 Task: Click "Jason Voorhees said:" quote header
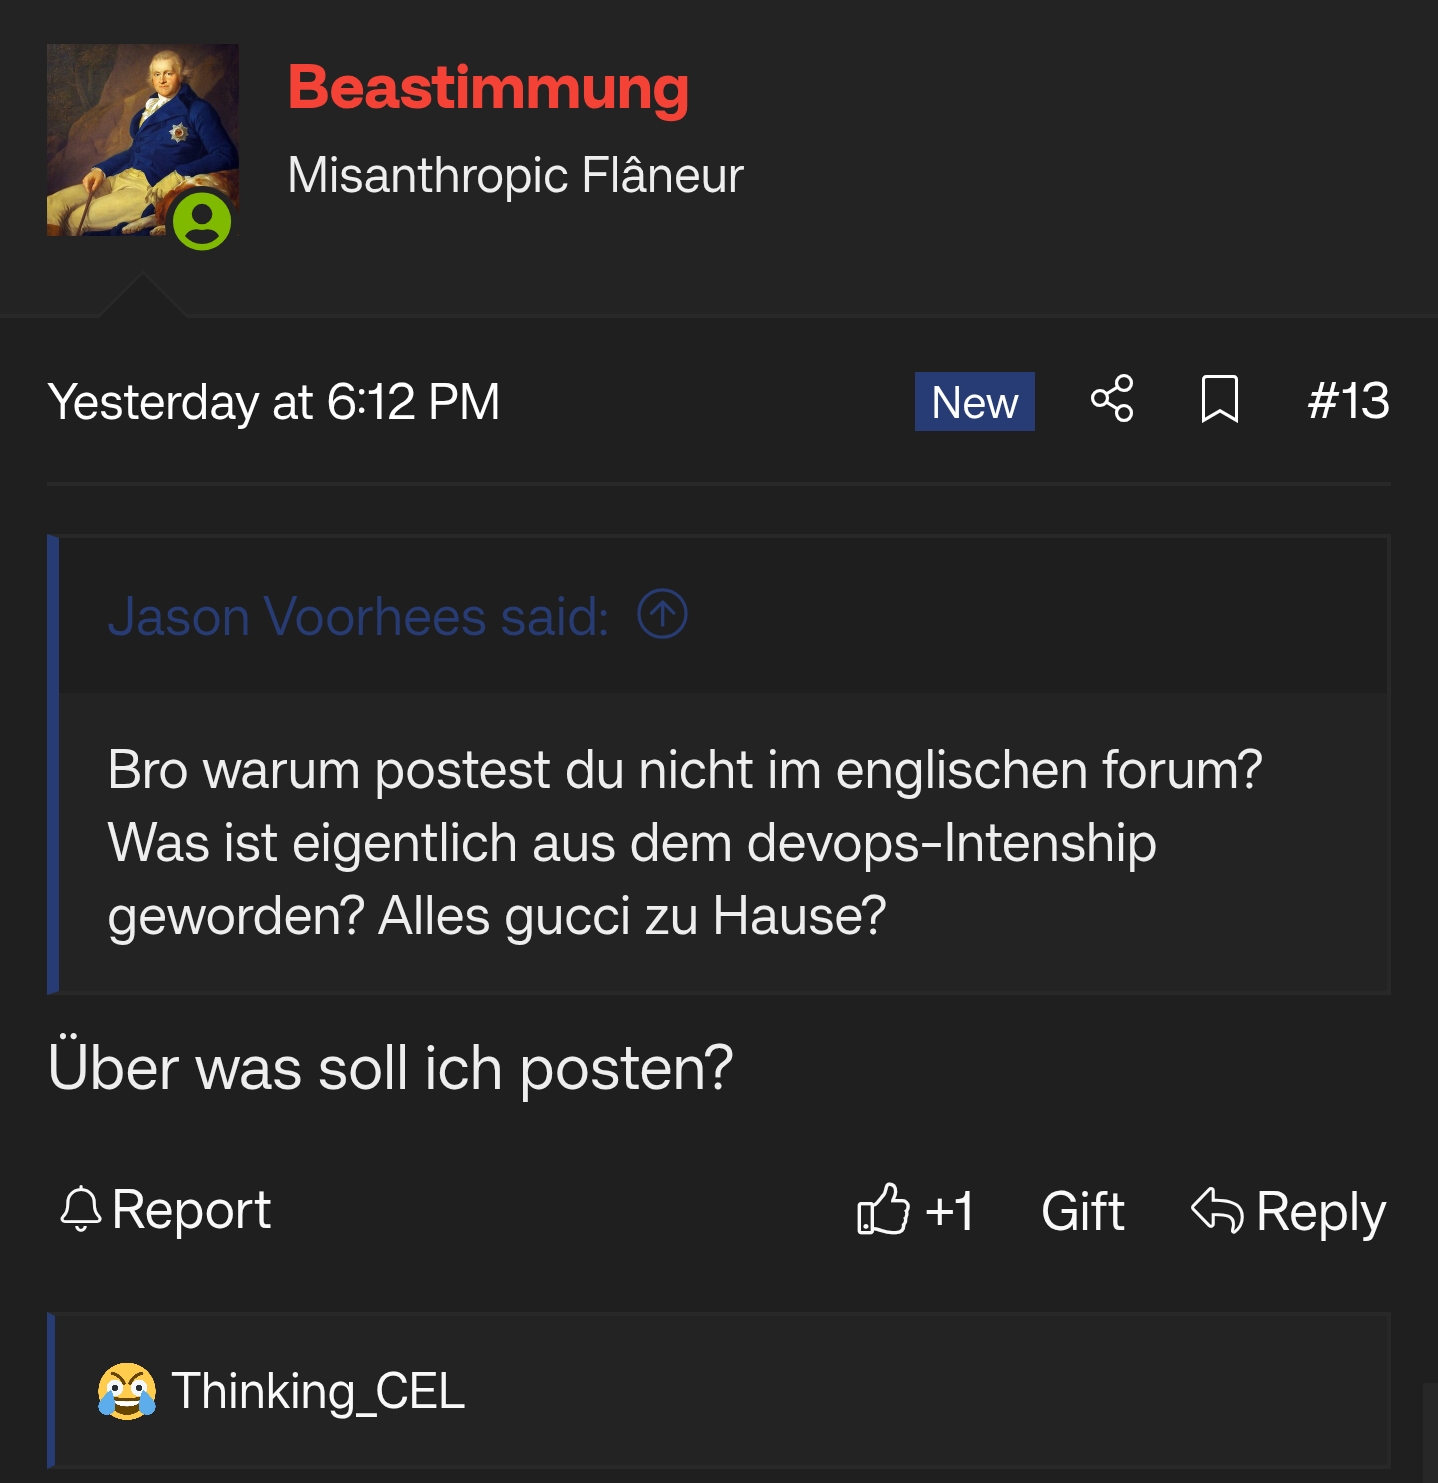[358, 616]
